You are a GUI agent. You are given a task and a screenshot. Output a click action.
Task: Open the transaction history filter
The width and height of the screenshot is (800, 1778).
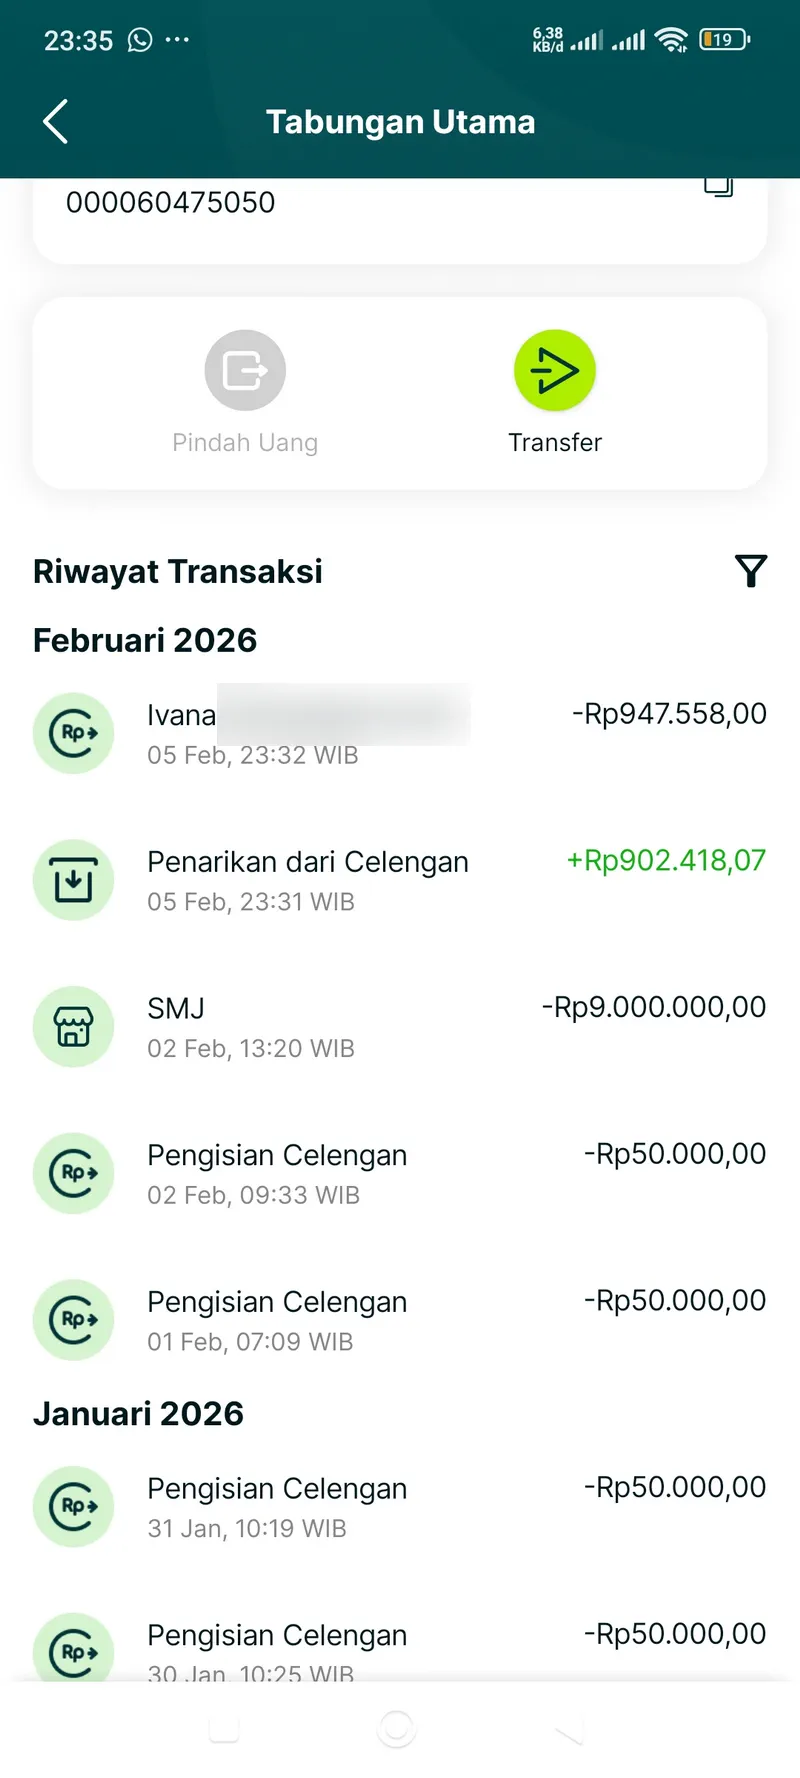click(x=751, y=571)
